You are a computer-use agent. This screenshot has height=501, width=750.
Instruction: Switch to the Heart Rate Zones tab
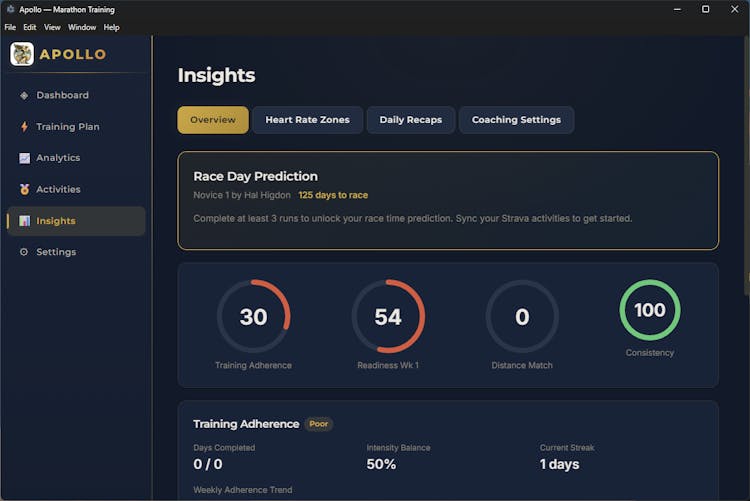pyautogui.click(x=307, y=120)
